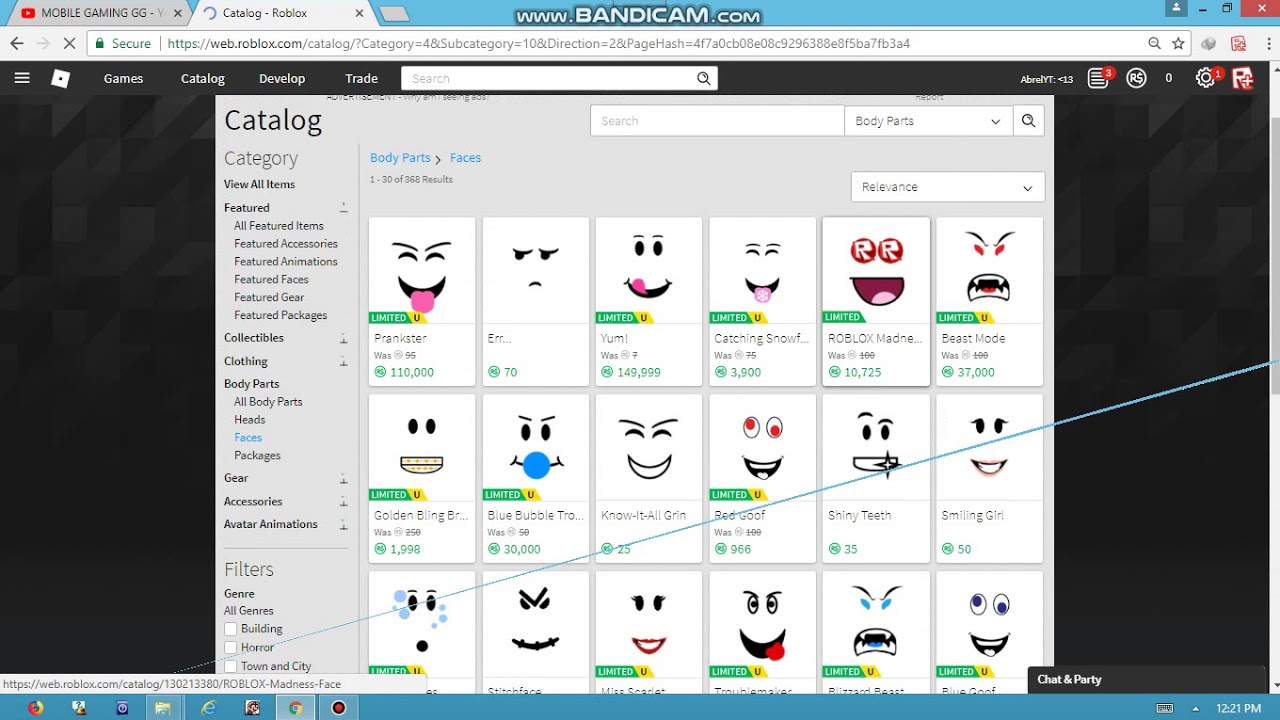1280x720 pixels.
Task: Click the browser address bar URL
Action: point(538,44)
